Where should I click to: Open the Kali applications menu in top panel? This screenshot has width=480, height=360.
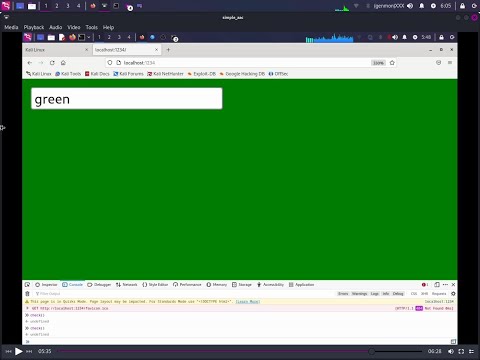[6, 6]
